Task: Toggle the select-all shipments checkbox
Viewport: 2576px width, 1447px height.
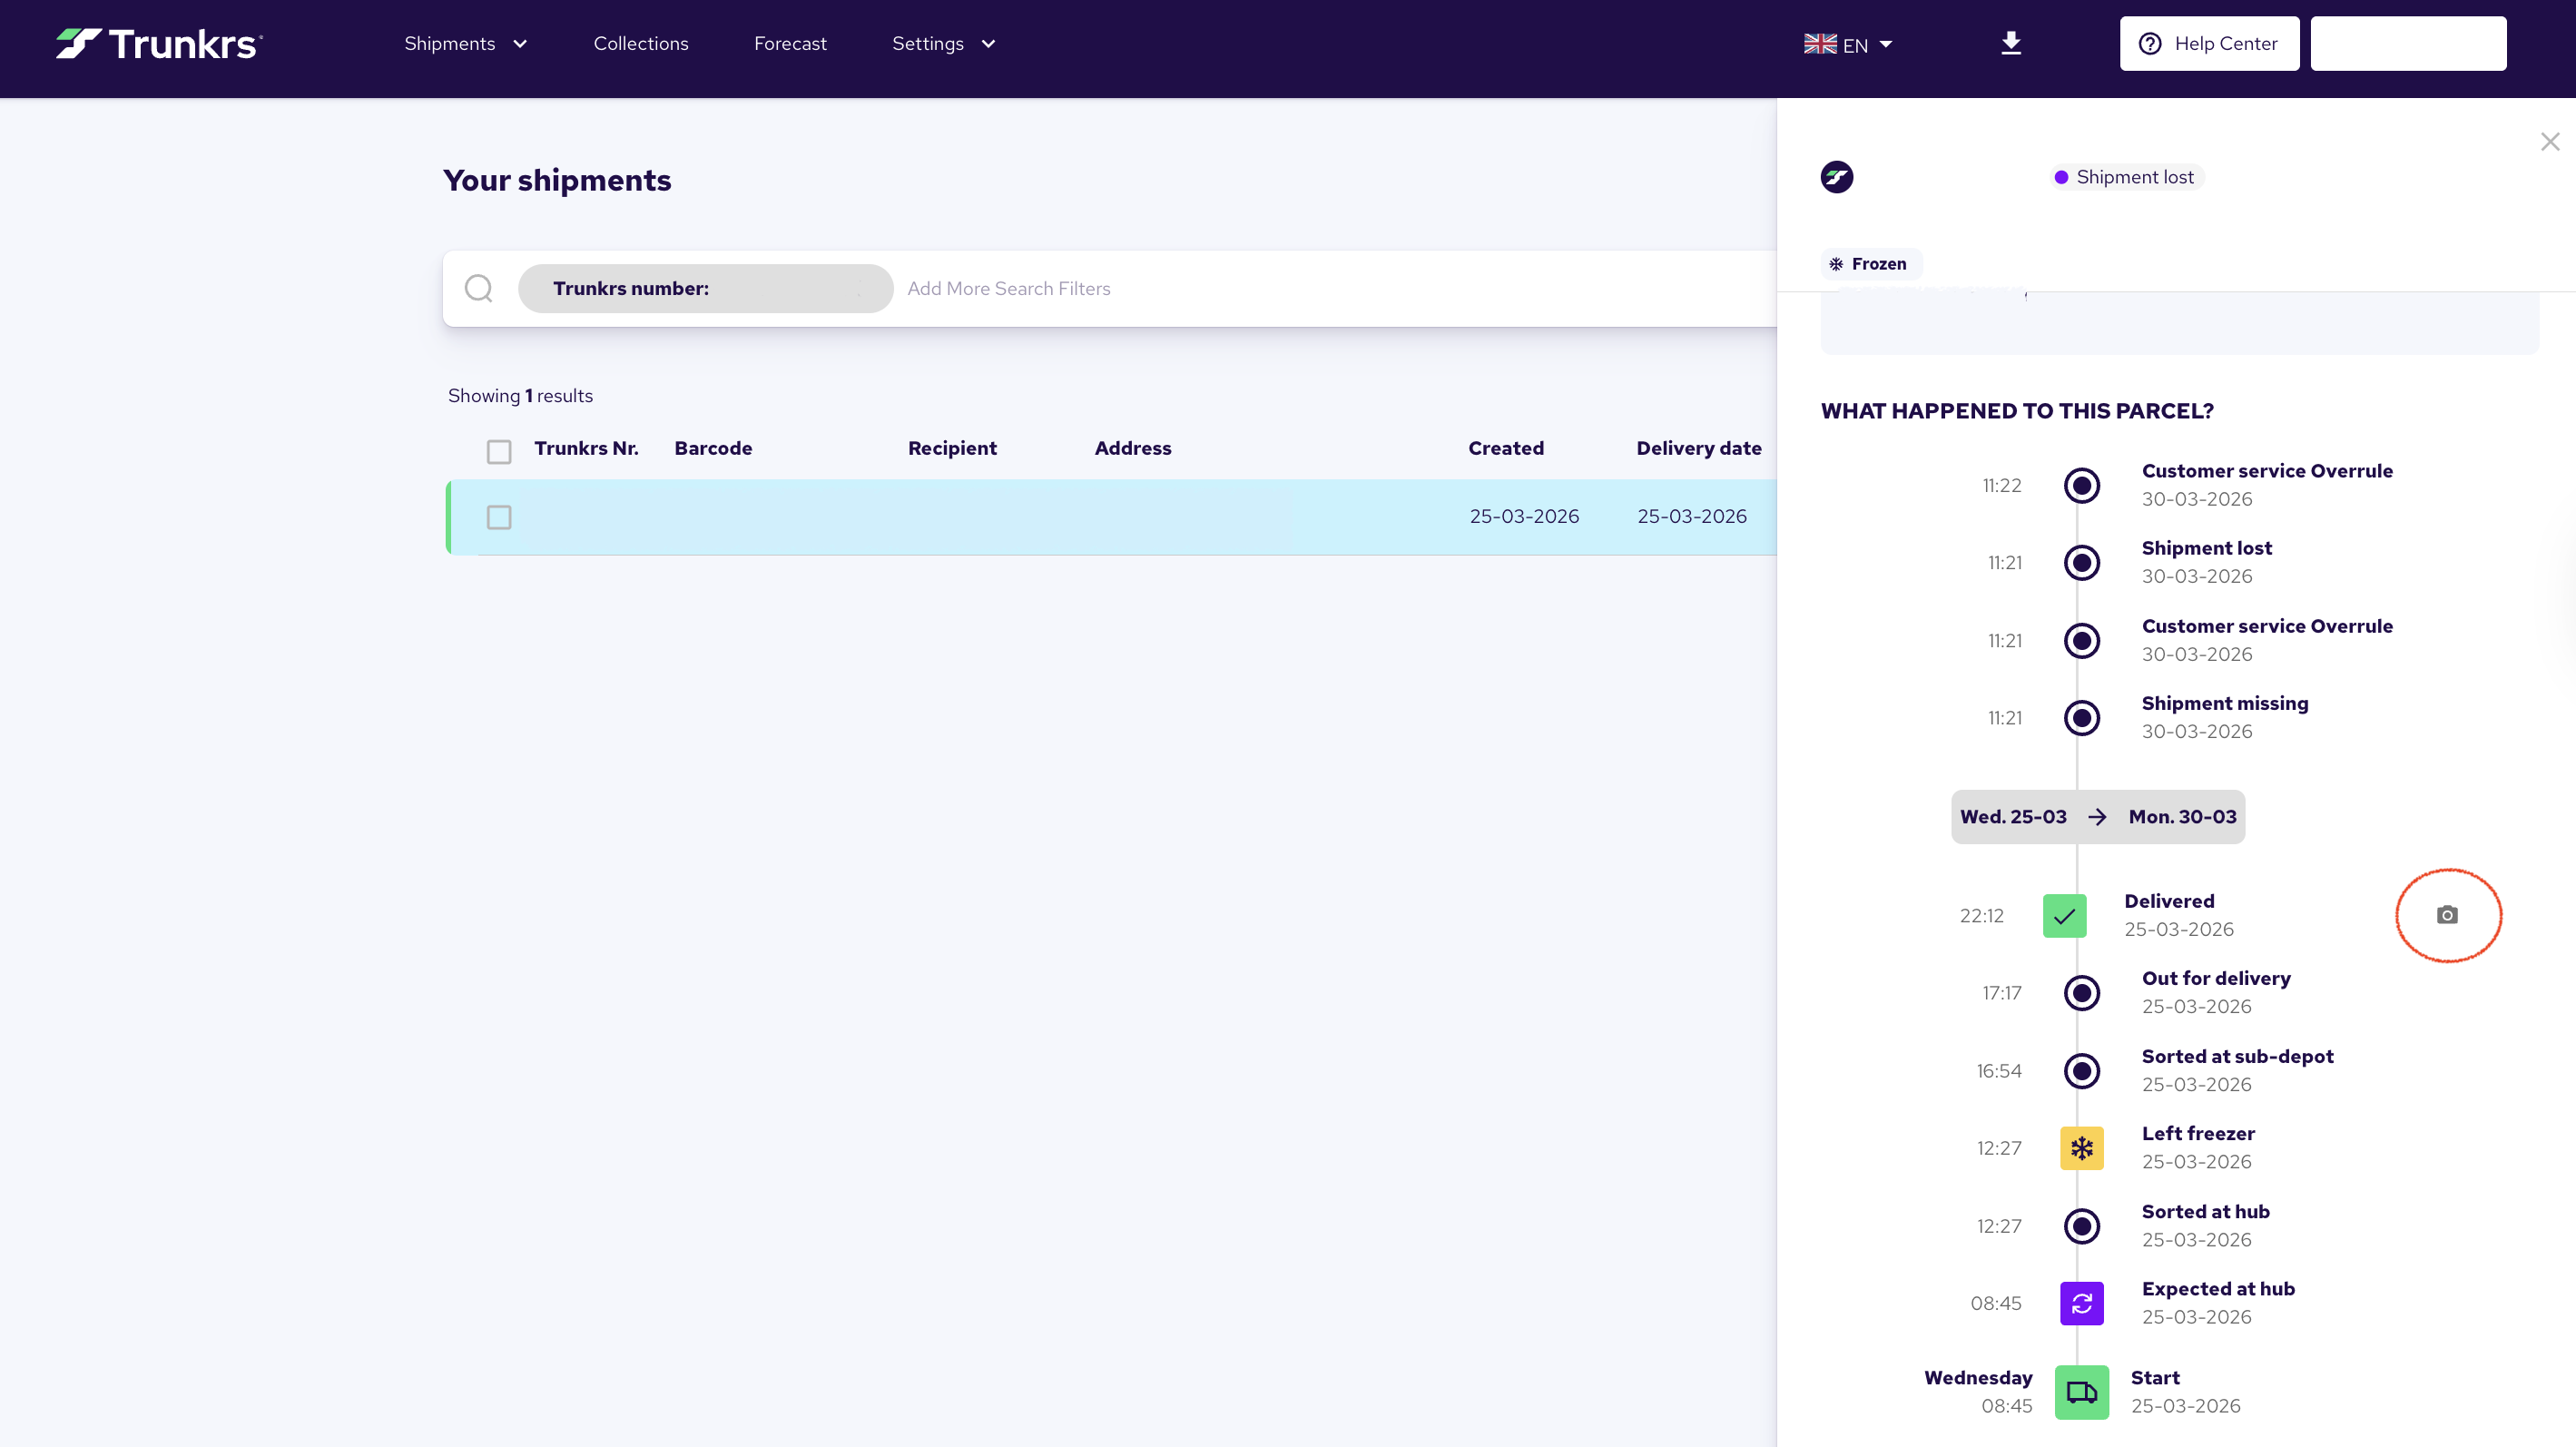Action: click(x=499, y=451)
